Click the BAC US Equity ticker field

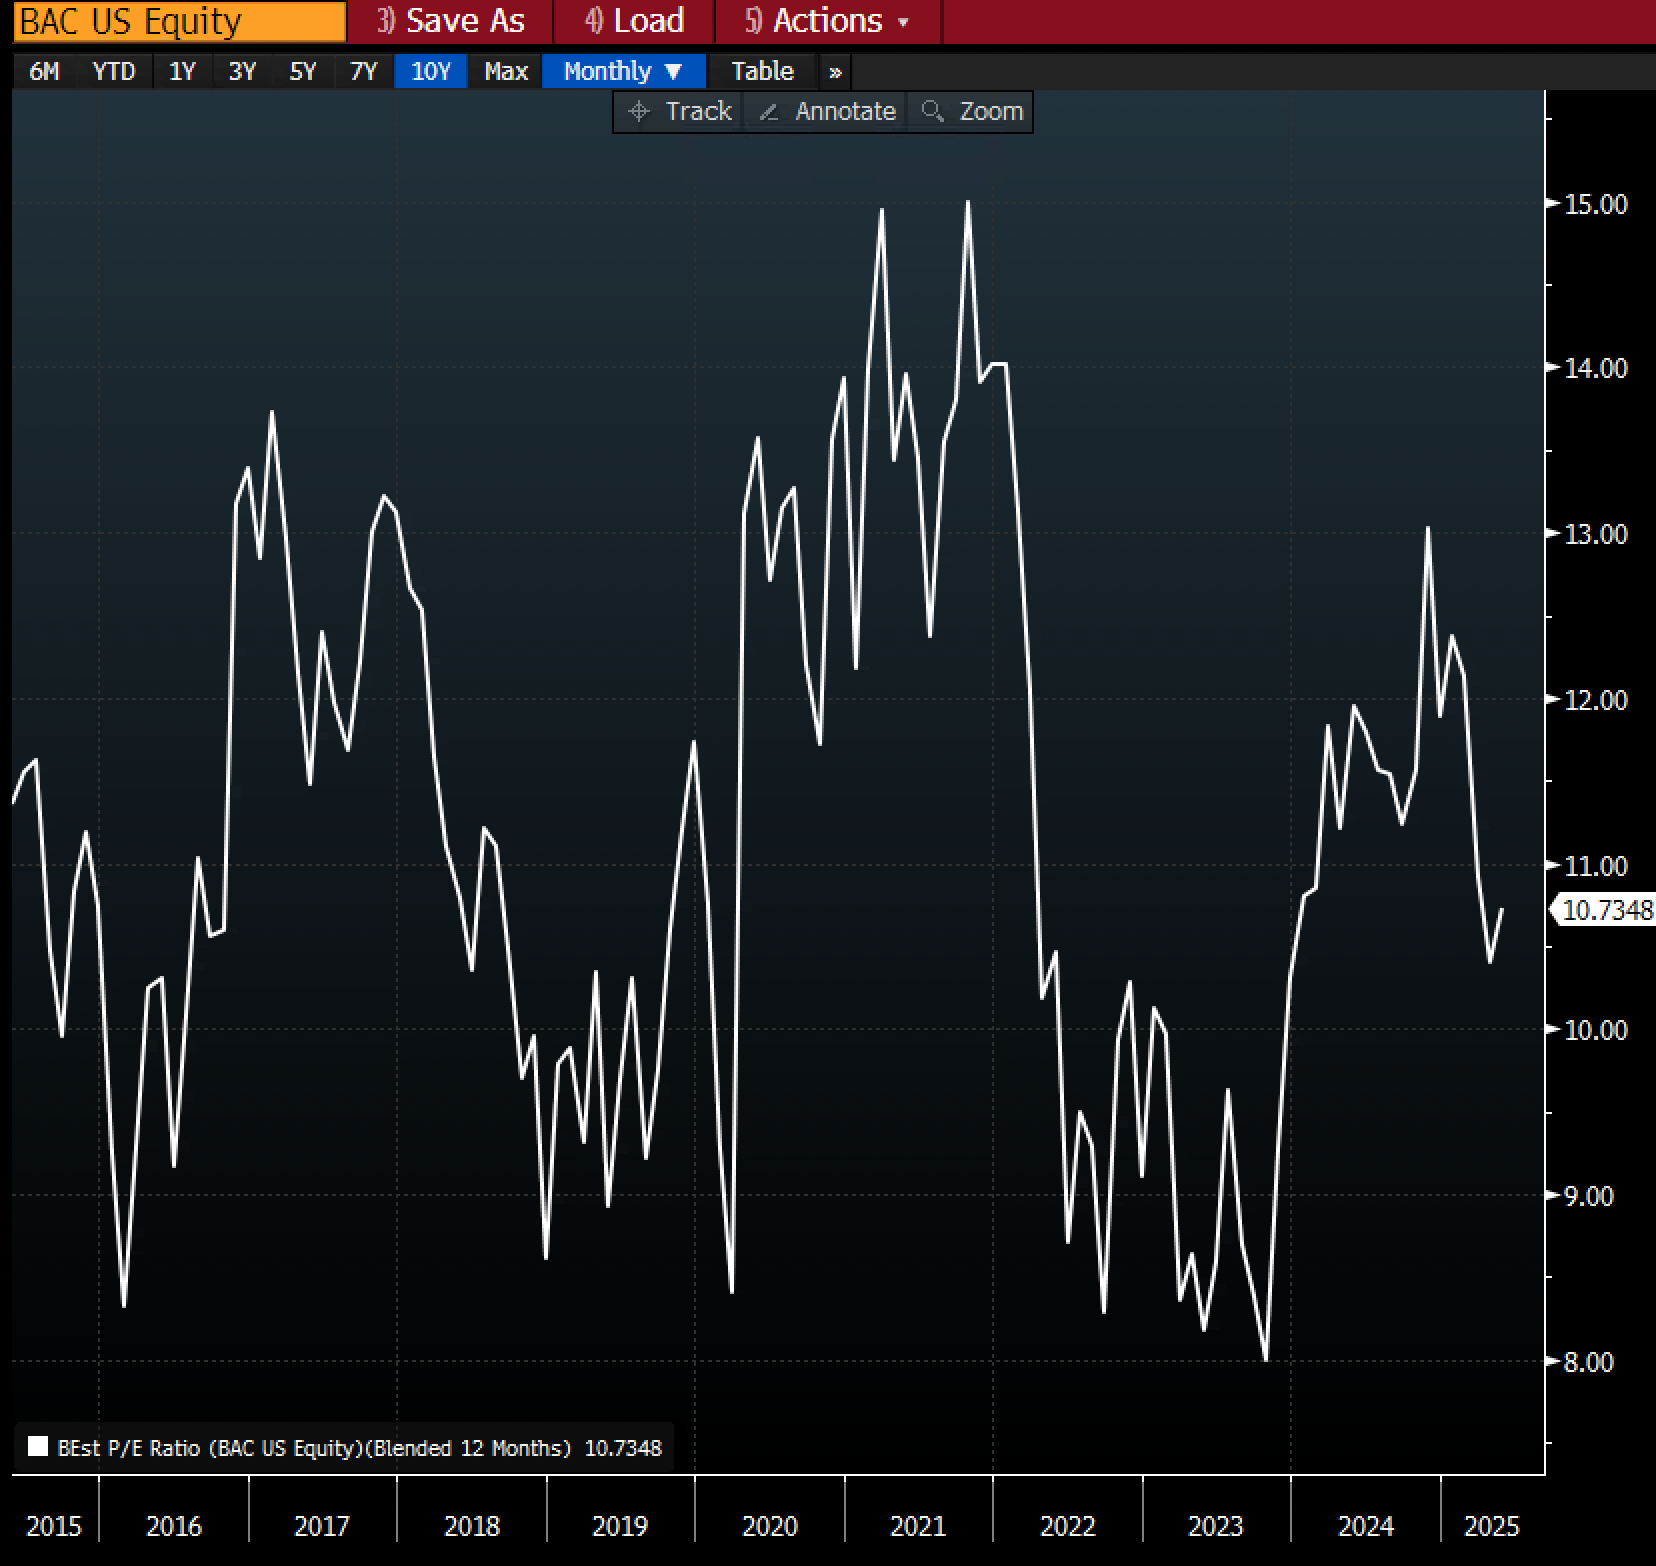pos(180,21)
